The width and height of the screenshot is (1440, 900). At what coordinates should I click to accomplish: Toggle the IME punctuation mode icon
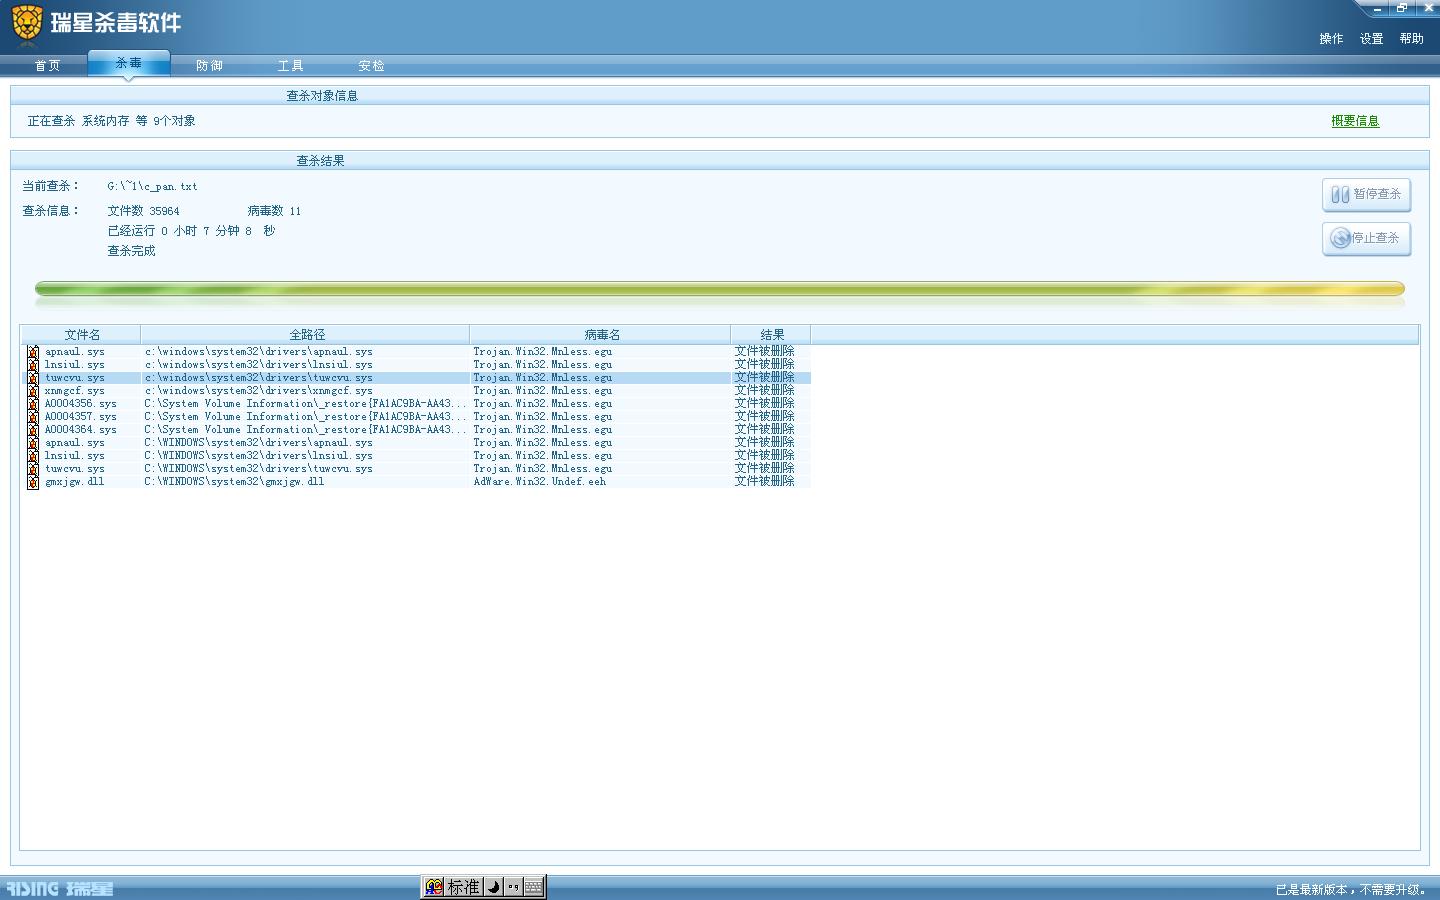(x=513, y=887)
